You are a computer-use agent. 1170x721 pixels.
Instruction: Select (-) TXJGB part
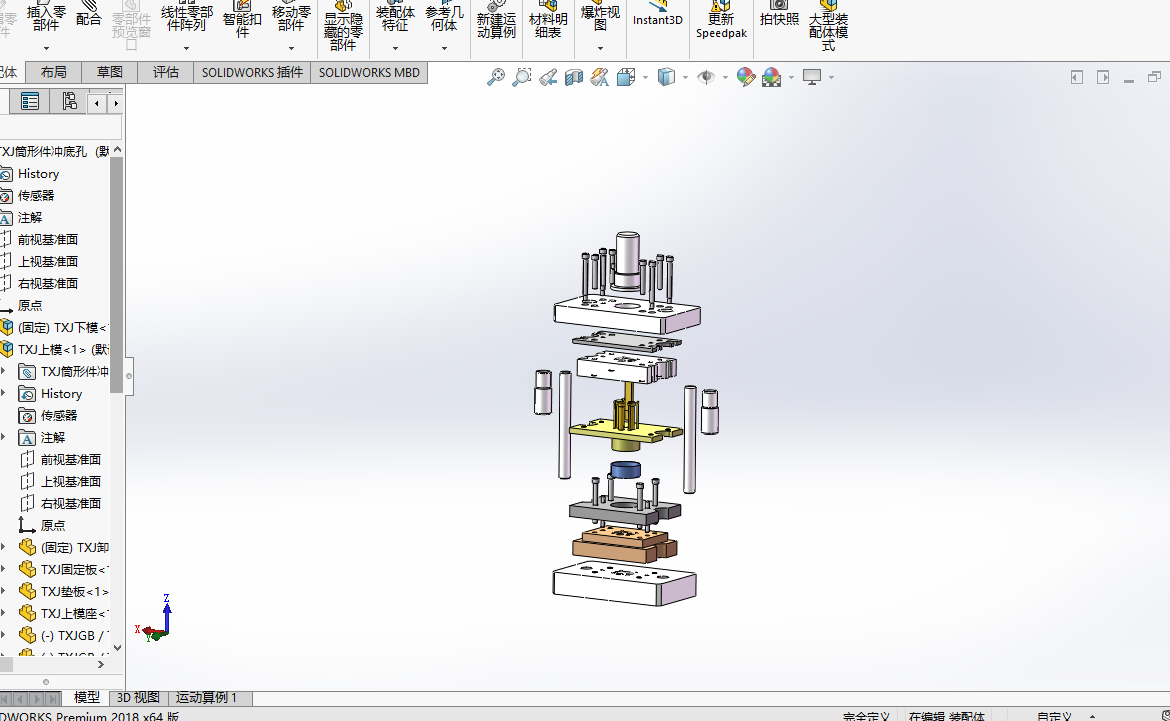pyautogui.click(x=74, y=635)
